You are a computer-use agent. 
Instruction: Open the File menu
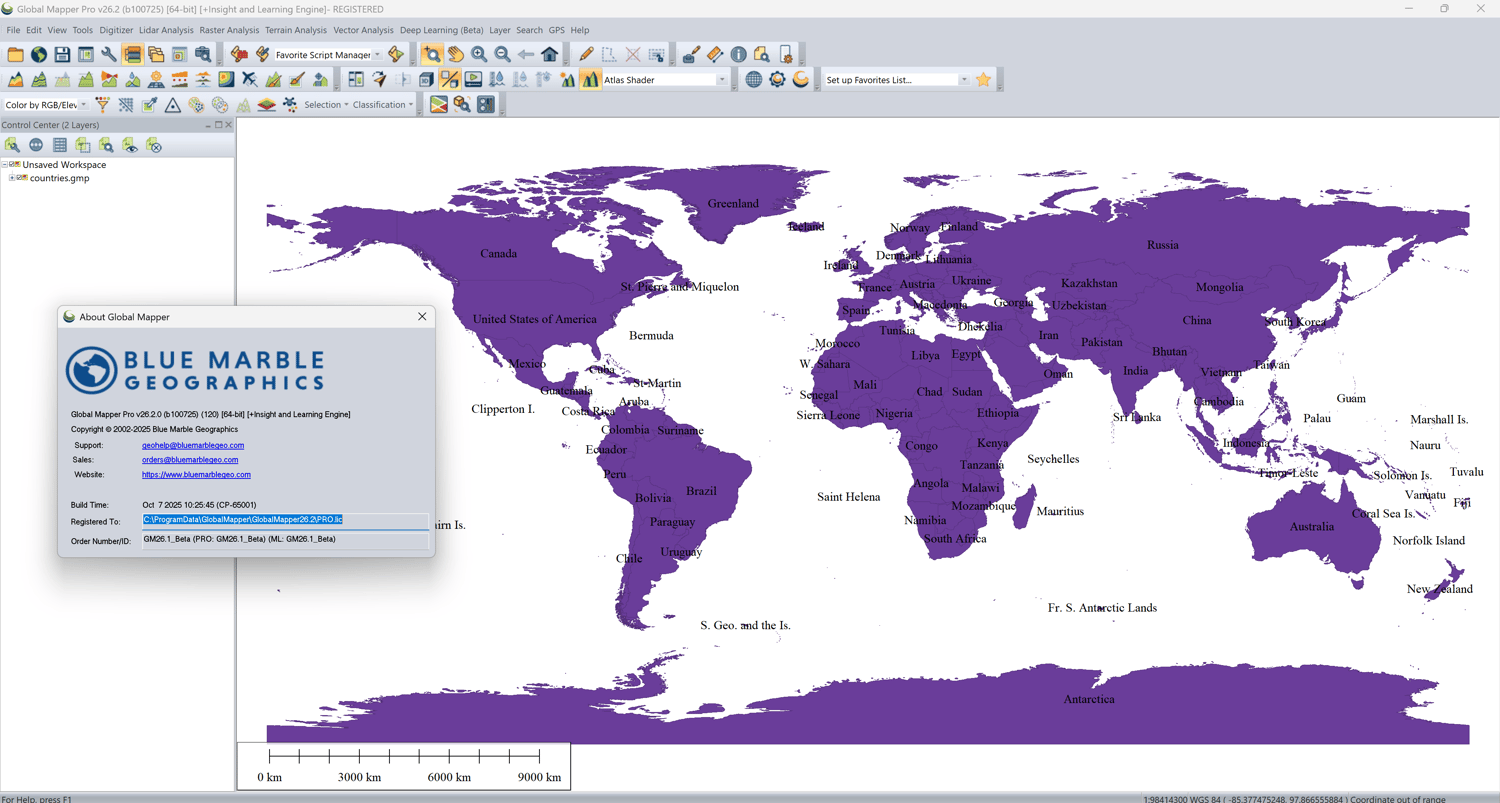coord(13,30)
